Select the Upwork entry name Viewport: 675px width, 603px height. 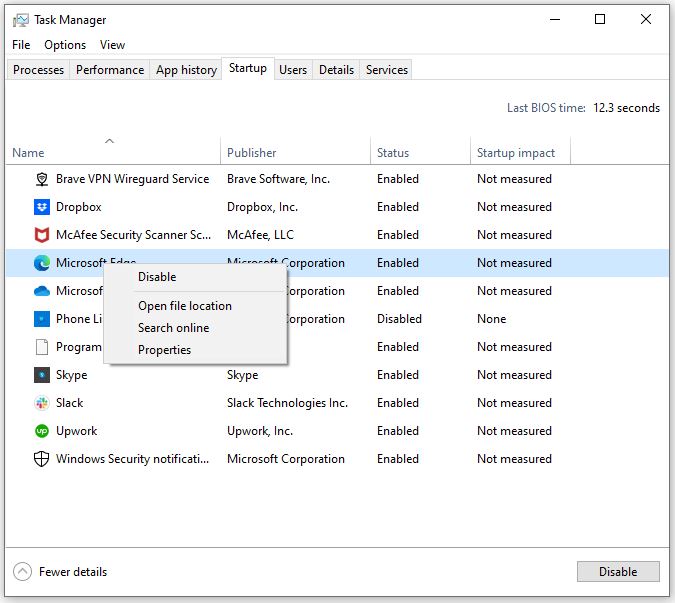(77, 431)
